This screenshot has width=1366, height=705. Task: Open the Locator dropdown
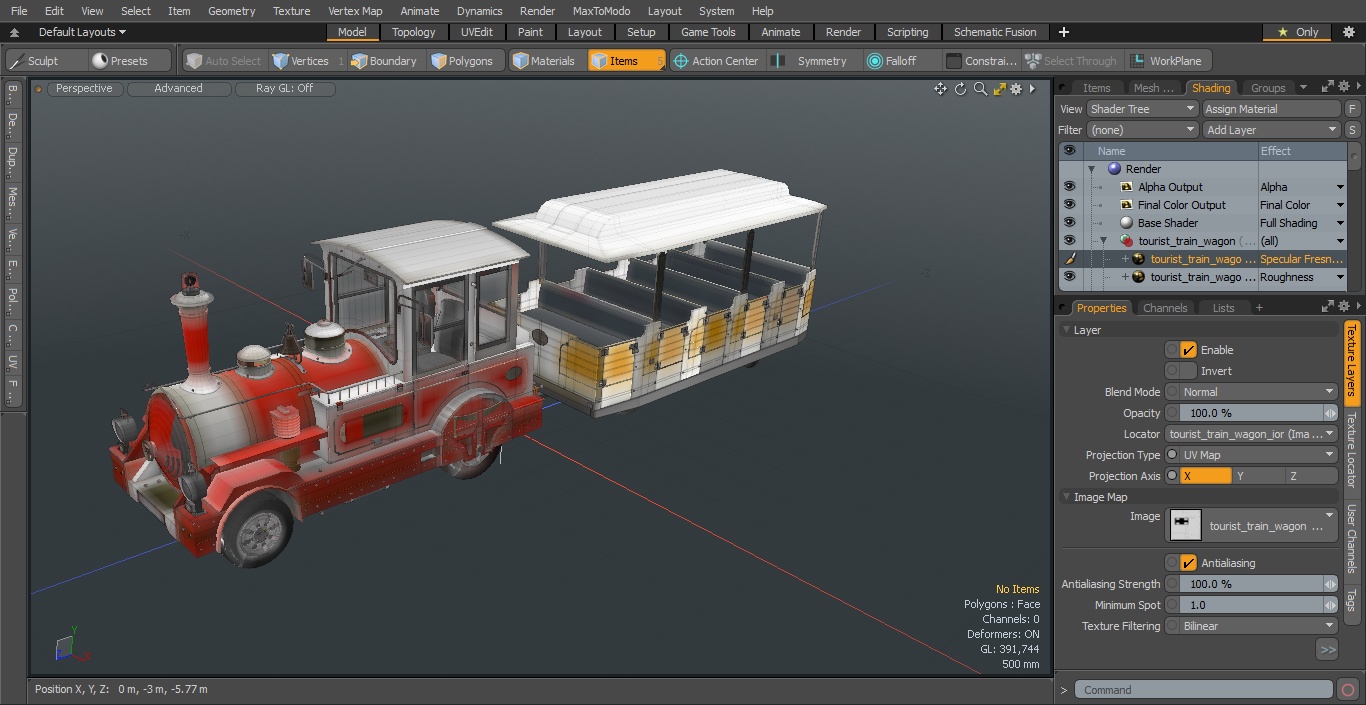tap(1252, 434)
